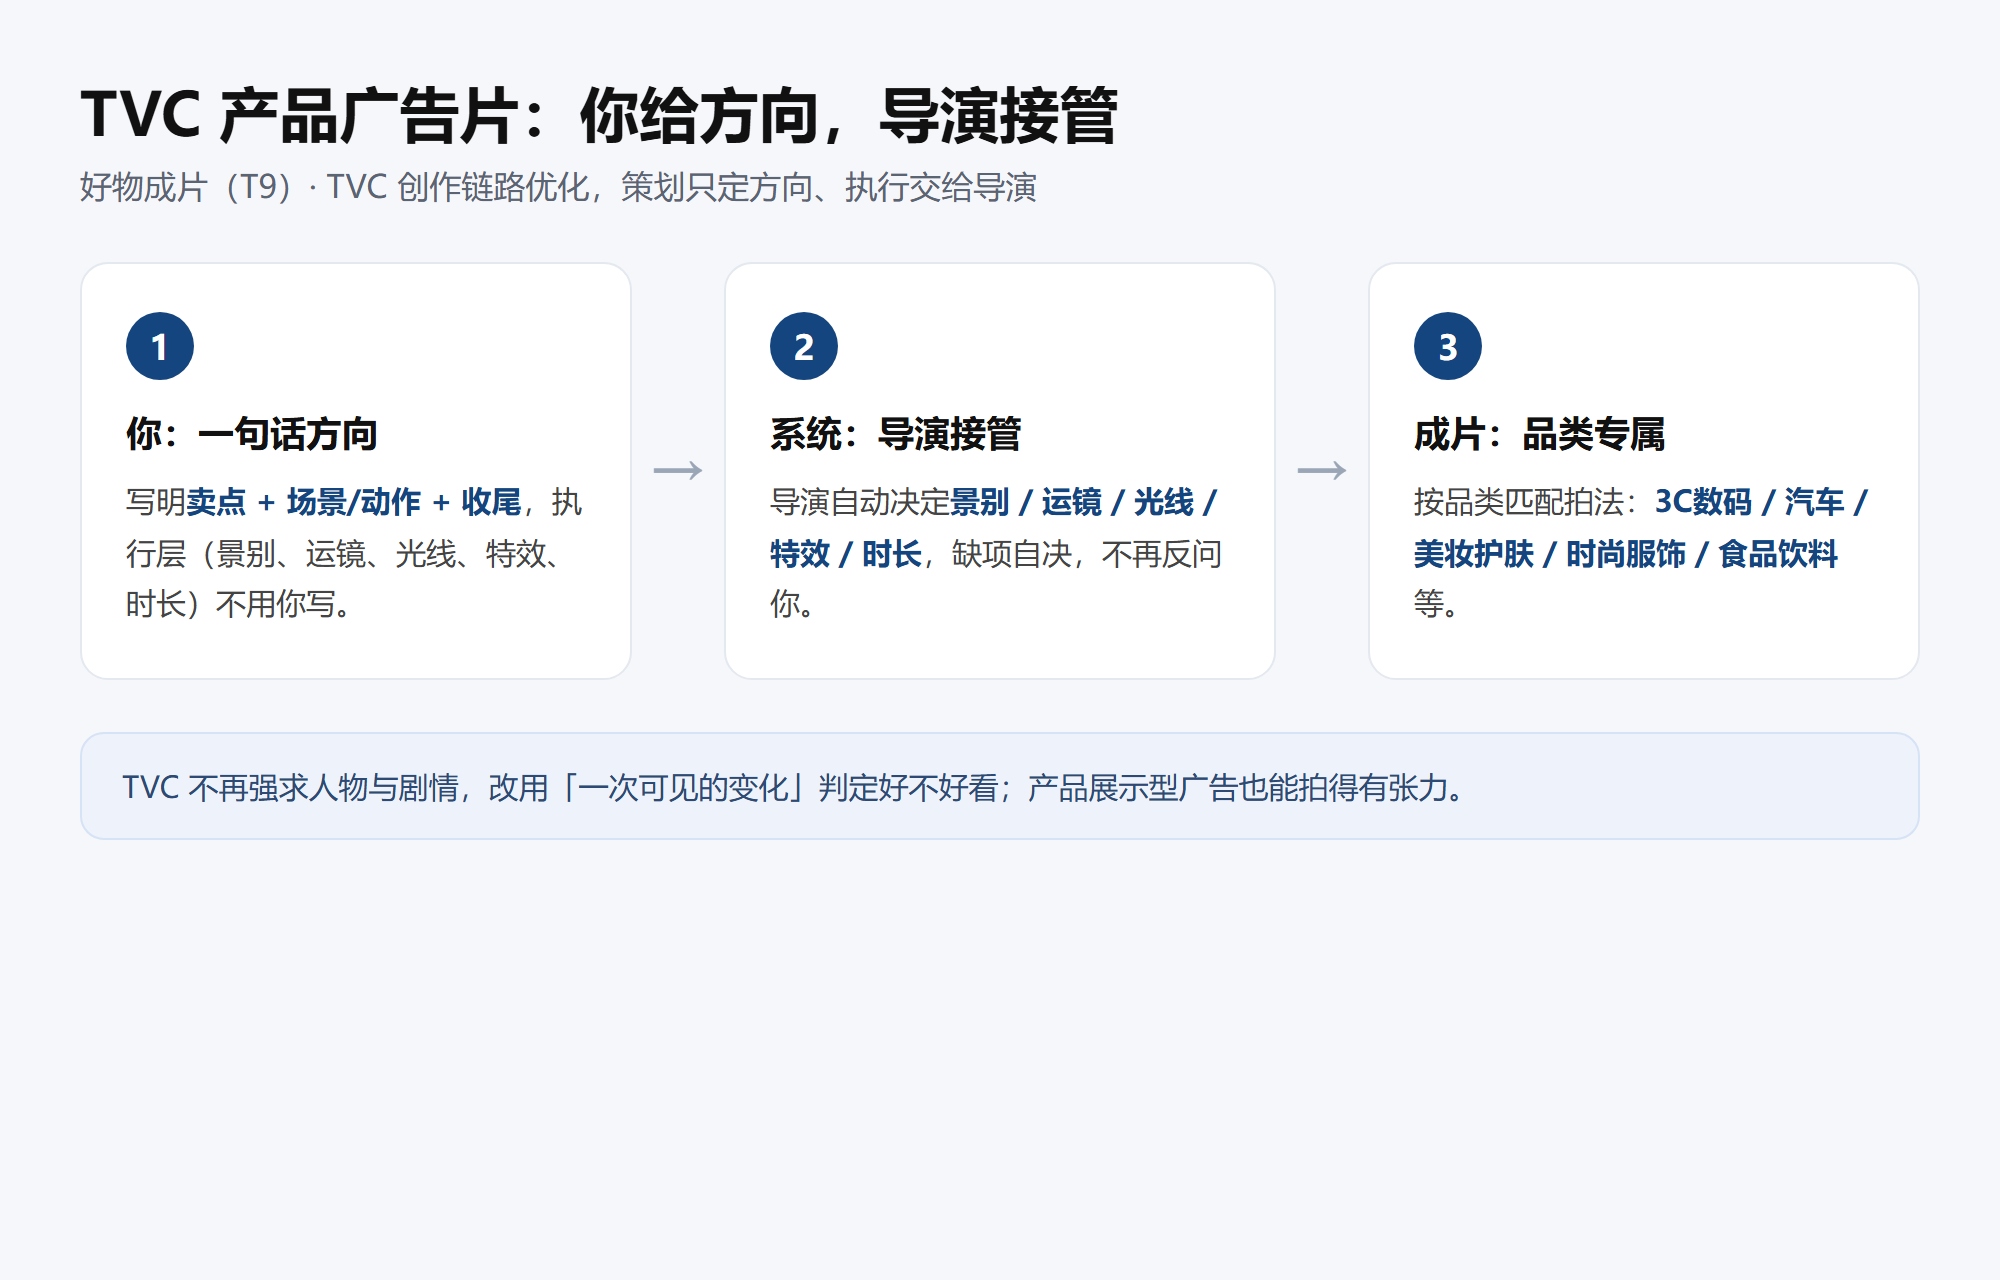Click the highlighted text 3C数码 / 汽车

click(1750, 501)
